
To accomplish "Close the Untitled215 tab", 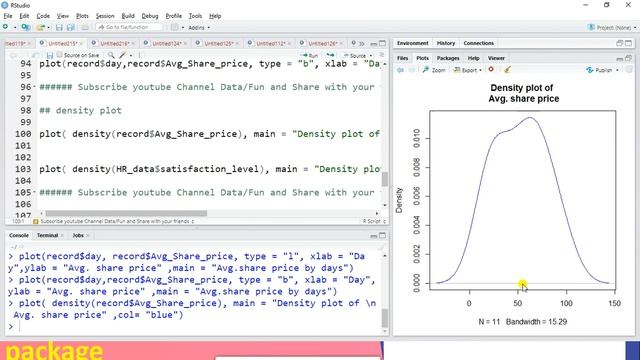I will (81, 43).
